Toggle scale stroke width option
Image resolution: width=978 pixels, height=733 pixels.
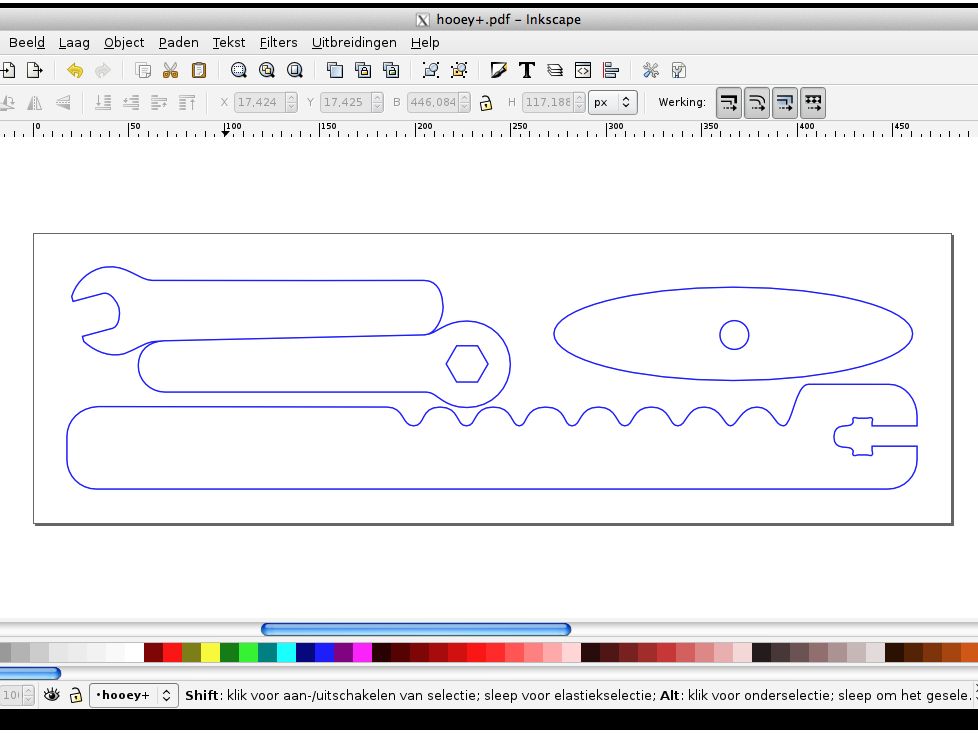(729, 103)
